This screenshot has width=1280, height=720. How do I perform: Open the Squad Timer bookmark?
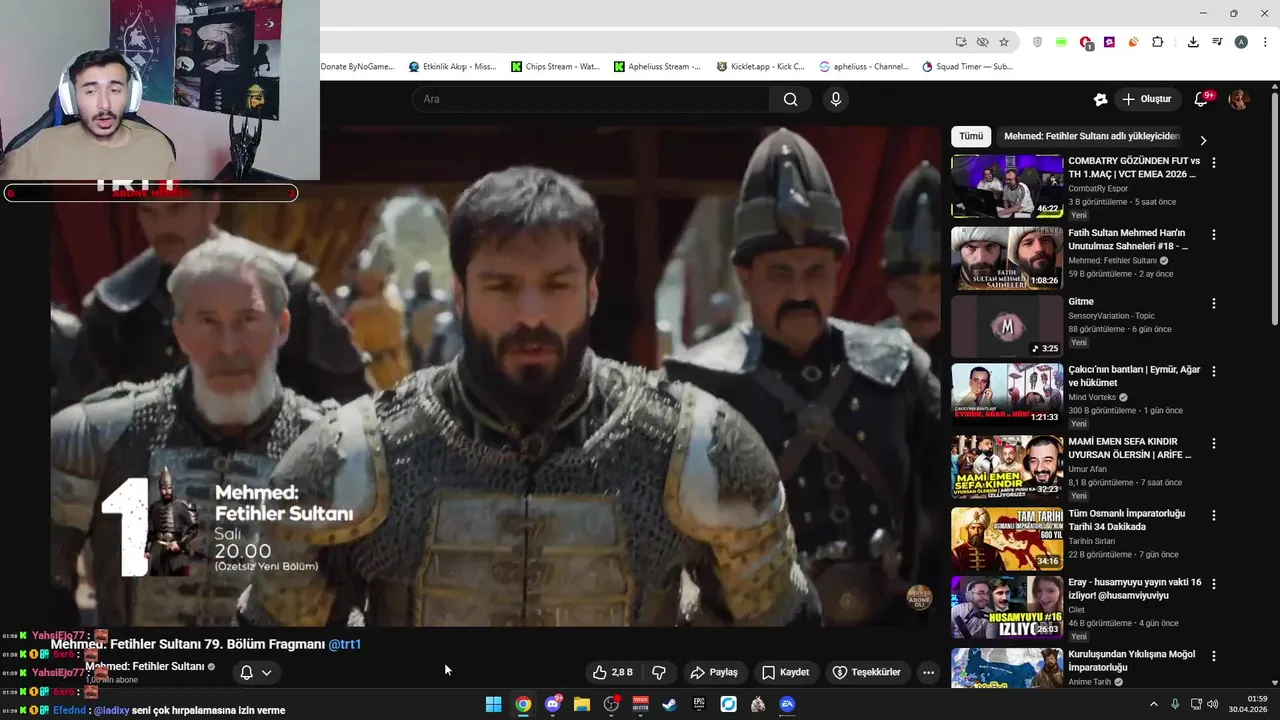coord(967,67)
